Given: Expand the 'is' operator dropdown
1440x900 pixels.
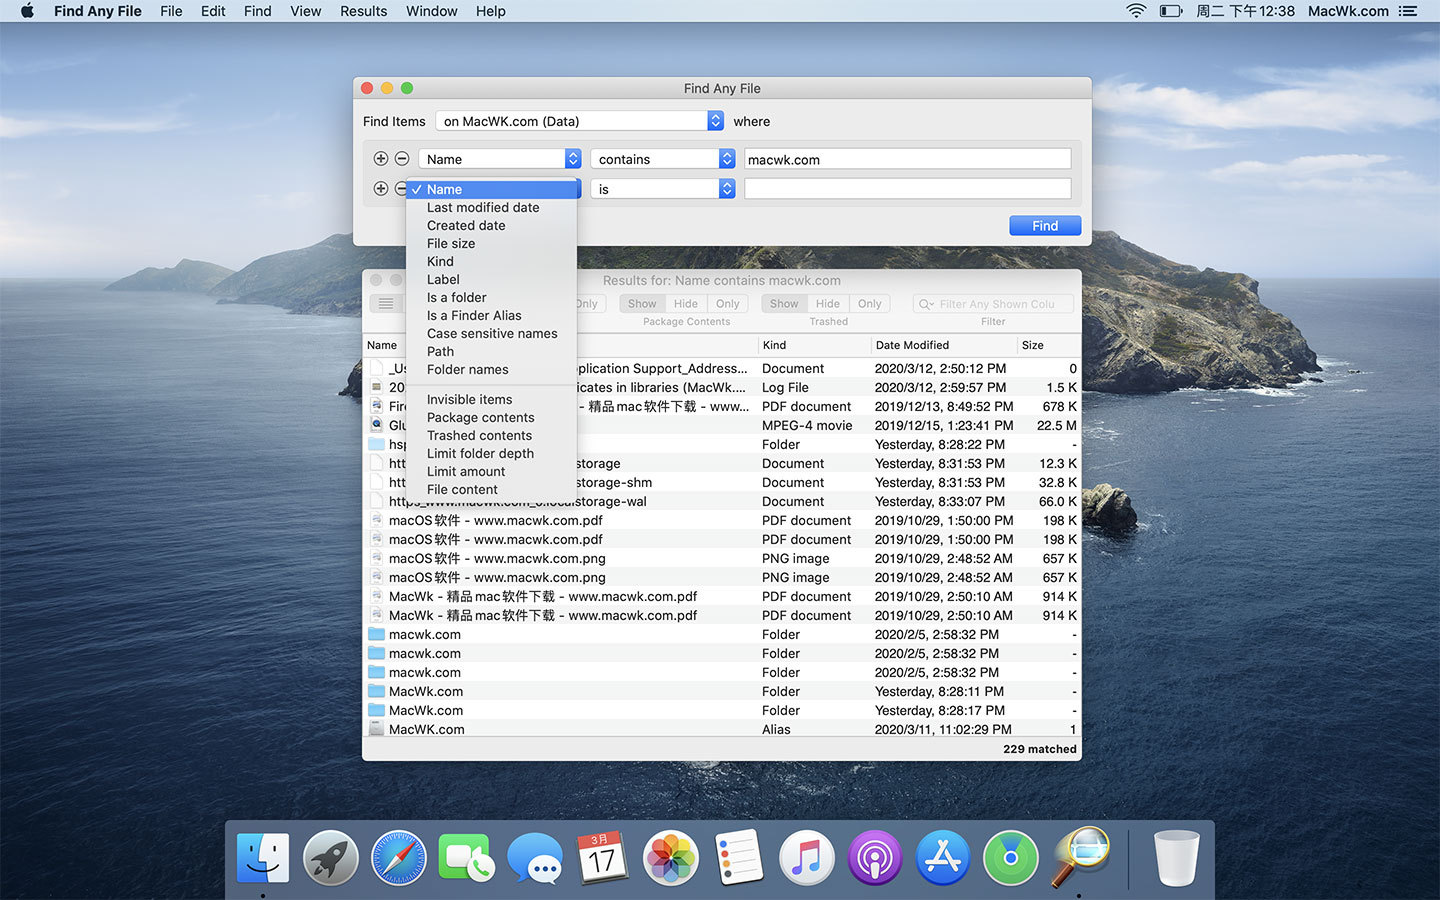Looking at the screenshot, I should 663,189.
